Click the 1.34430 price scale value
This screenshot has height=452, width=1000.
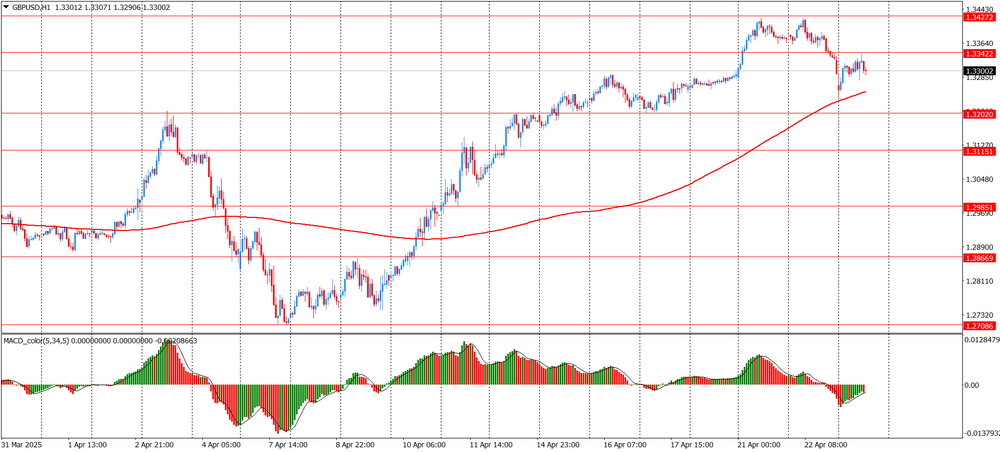click(980, 9)
